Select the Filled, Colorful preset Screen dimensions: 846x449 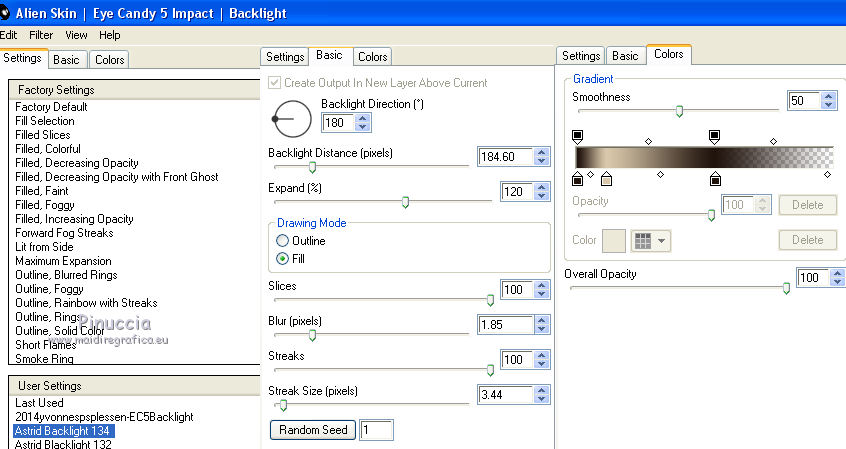tap(48, 149)
